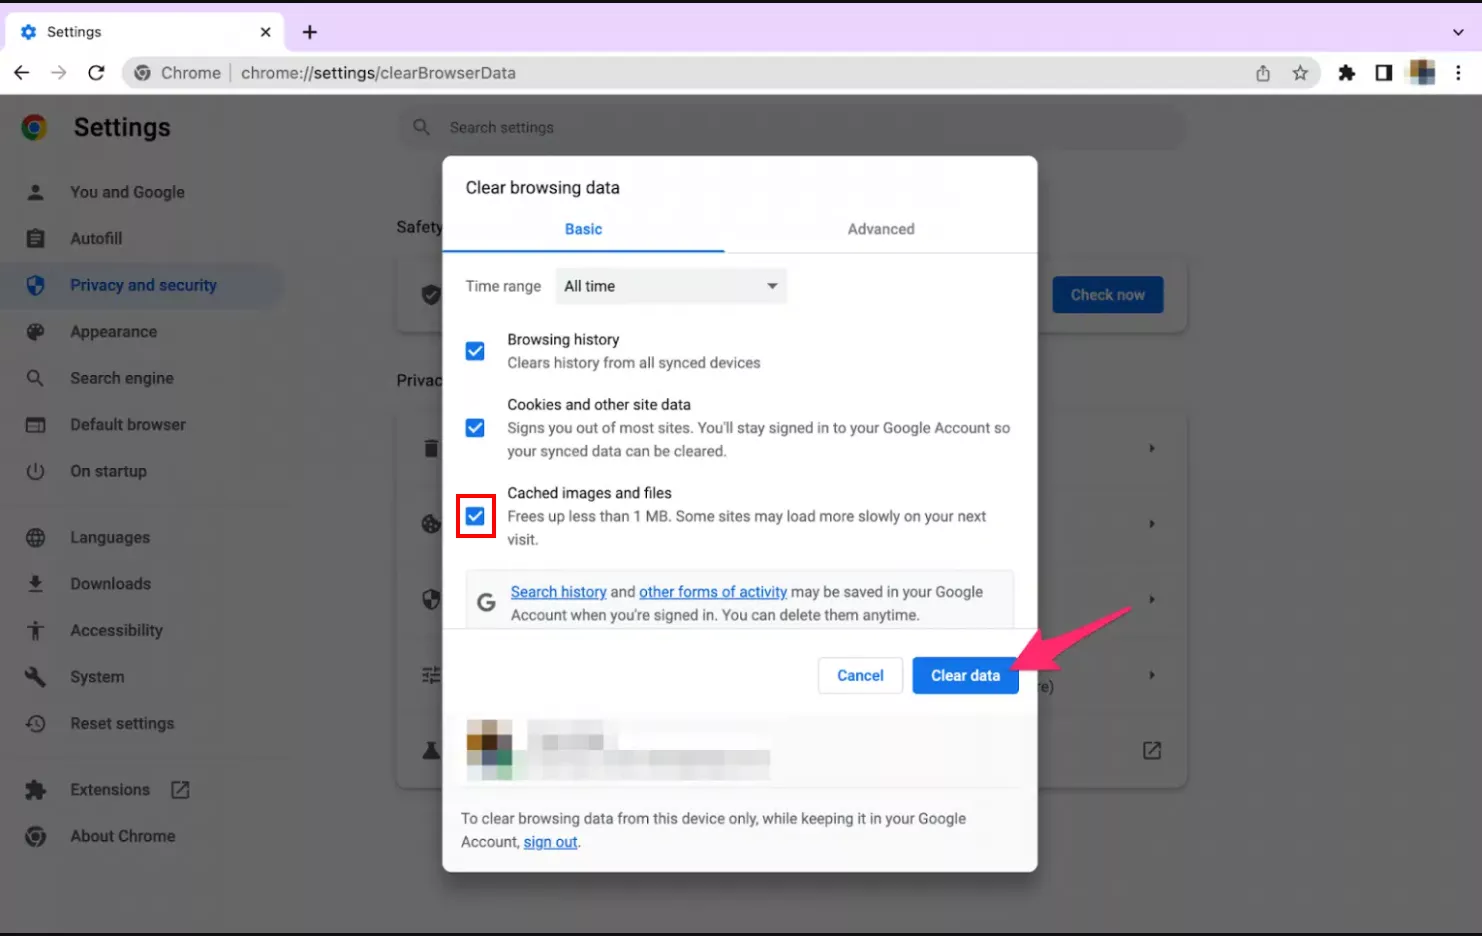Open the Time range dropdown

coord(671,286)
